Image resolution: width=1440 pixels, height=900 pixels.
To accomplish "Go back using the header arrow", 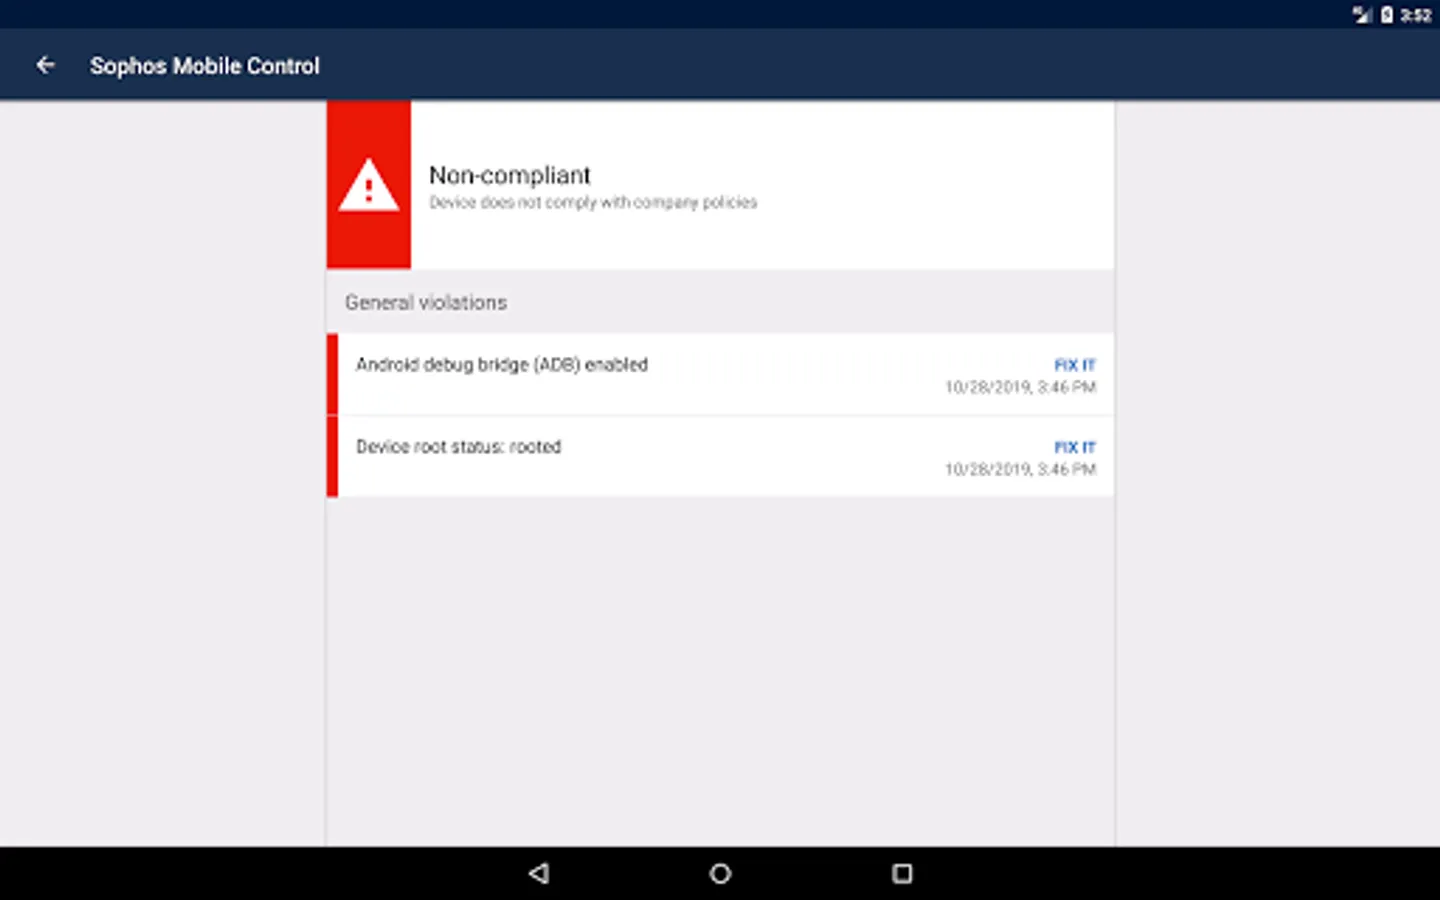I will (x=45, y=65).
